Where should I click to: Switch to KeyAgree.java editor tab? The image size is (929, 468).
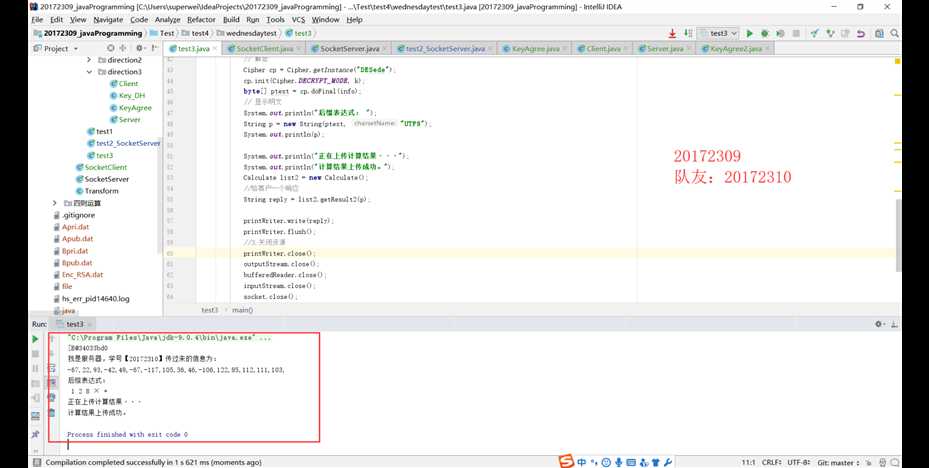(x=536, y=49)
